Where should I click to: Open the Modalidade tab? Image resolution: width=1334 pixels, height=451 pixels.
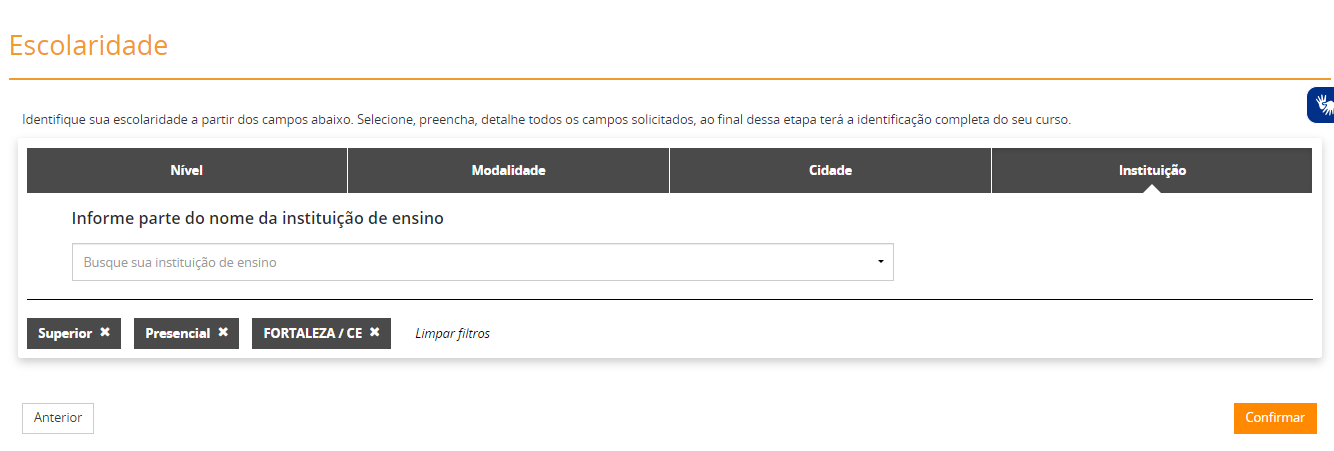(508, 171)
